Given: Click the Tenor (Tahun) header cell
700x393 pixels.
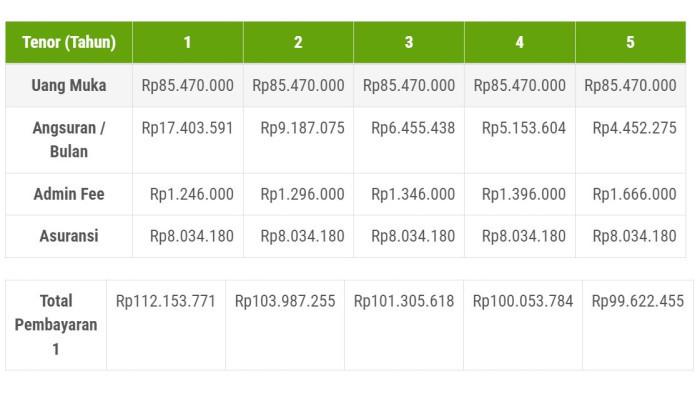Looking at the screenshot, I should (69, 42).
